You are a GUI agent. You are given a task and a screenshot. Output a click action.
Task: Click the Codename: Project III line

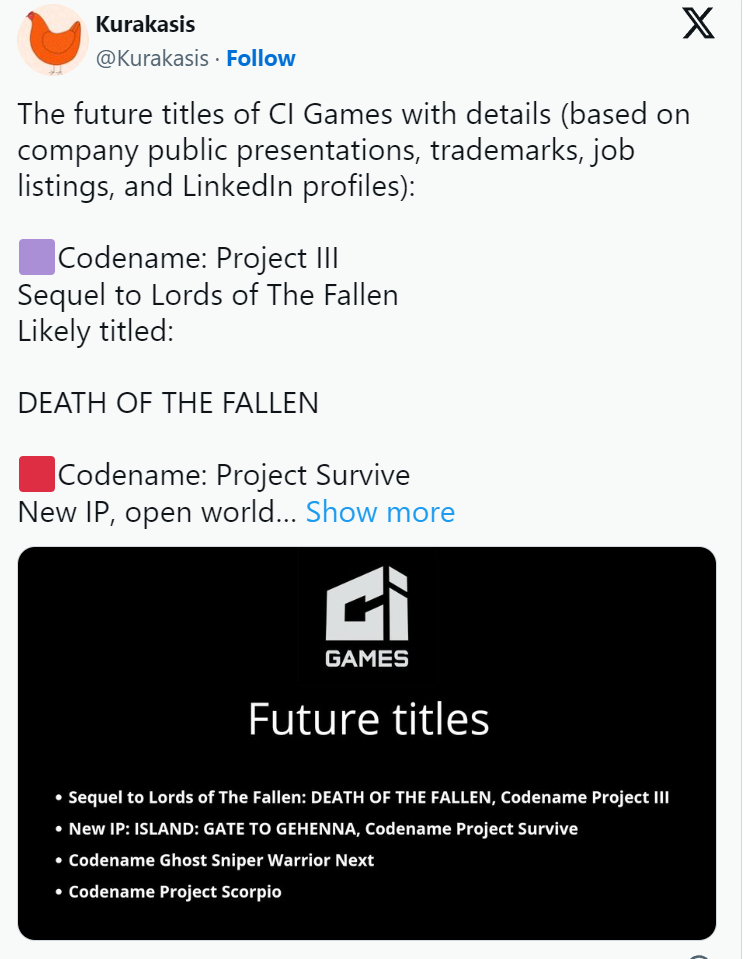(198, 257)
